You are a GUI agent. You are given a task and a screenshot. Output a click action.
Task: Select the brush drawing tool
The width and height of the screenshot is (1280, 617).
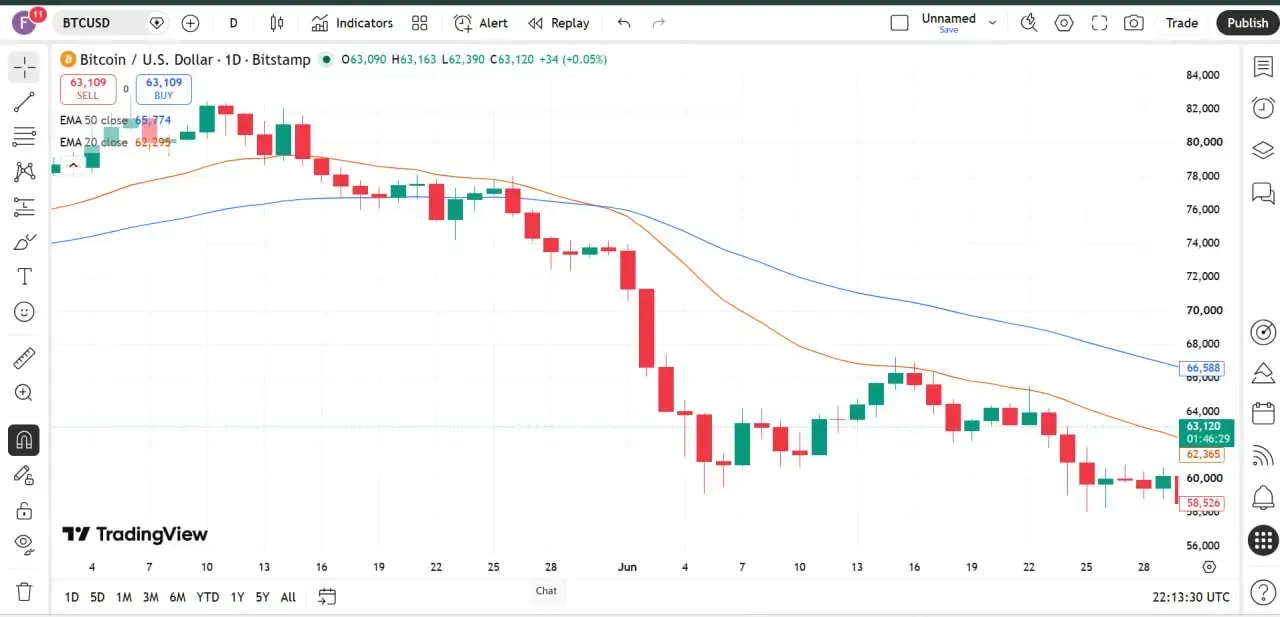click(x=25, y=242)
